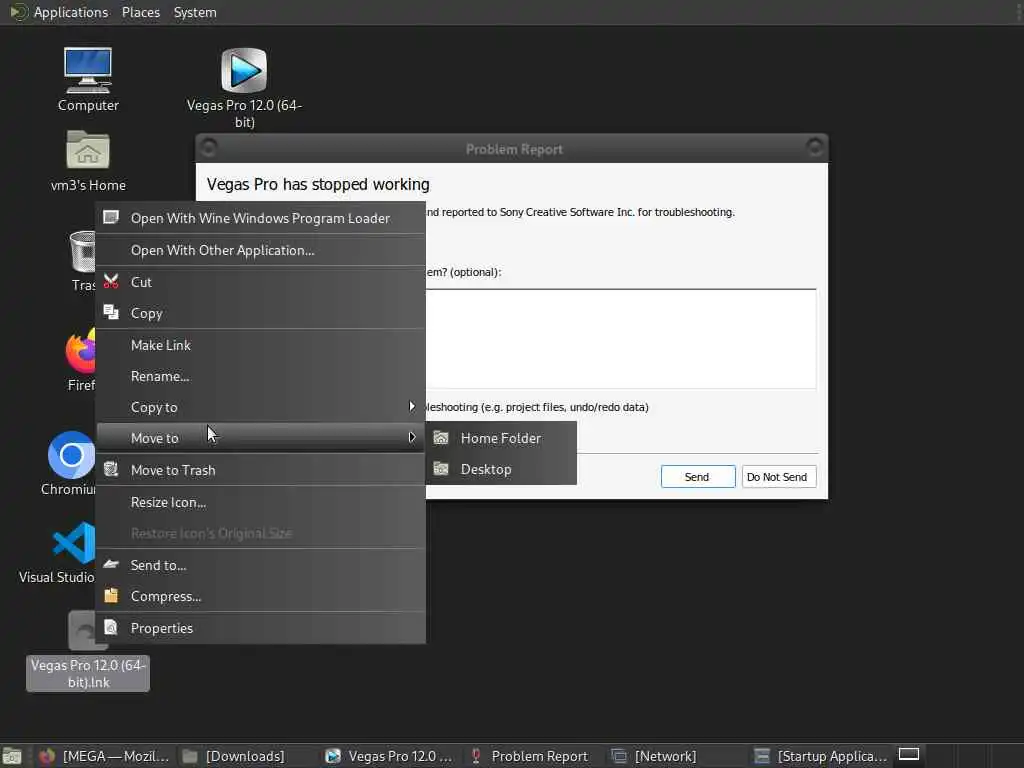
Task: Click Copy in the context menu
Action: [x=261, y=313]
